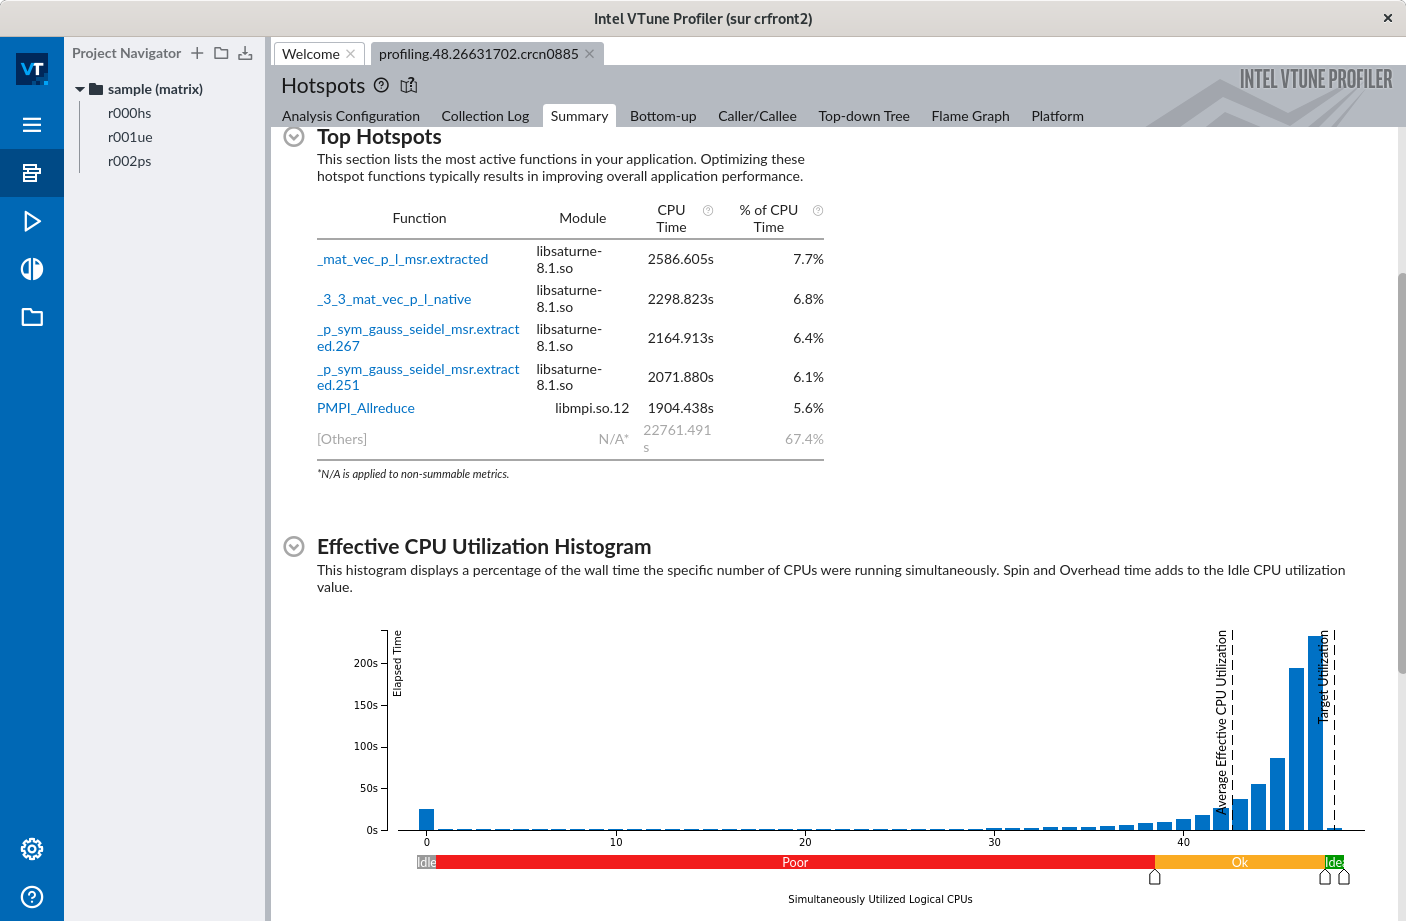Viewport: 1406px width, 921px height.
Task: Click the 7.7% CPU time percentage
Action: pyautogui.click(x=808, y=259)
